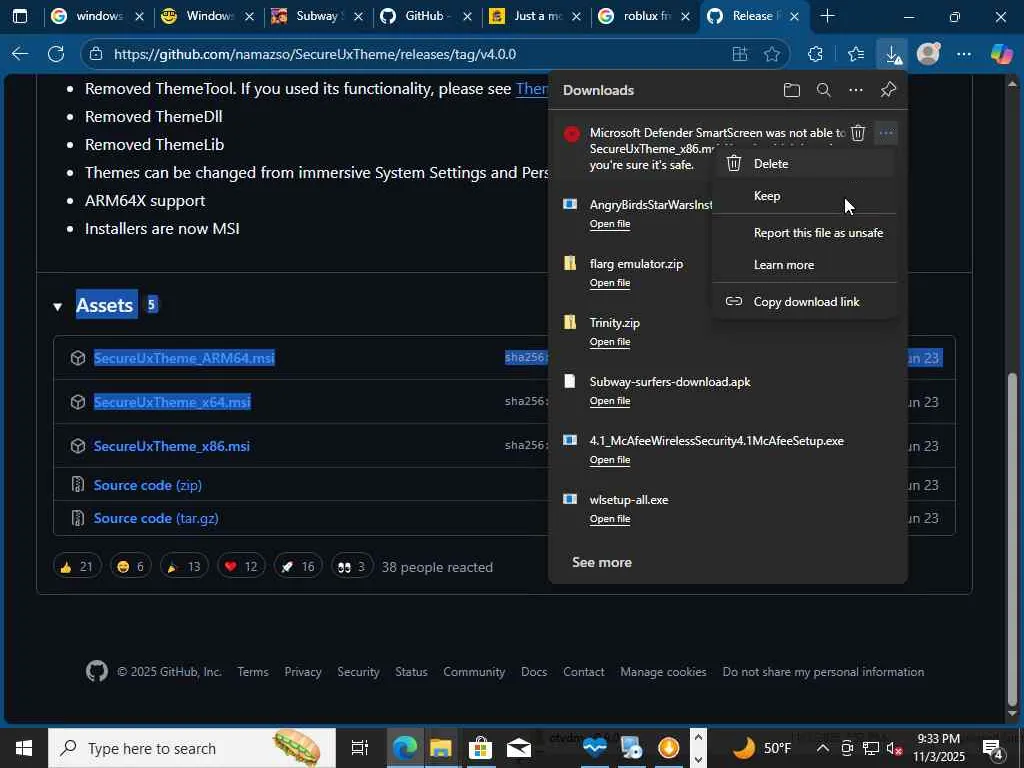Open file for Trinity.zip
The image size is (1024, 768).
coord(610,342)
